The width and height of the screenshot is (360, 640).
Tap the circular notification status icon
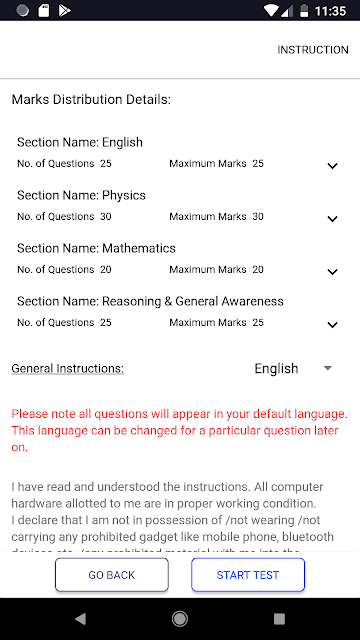[23, 11]
